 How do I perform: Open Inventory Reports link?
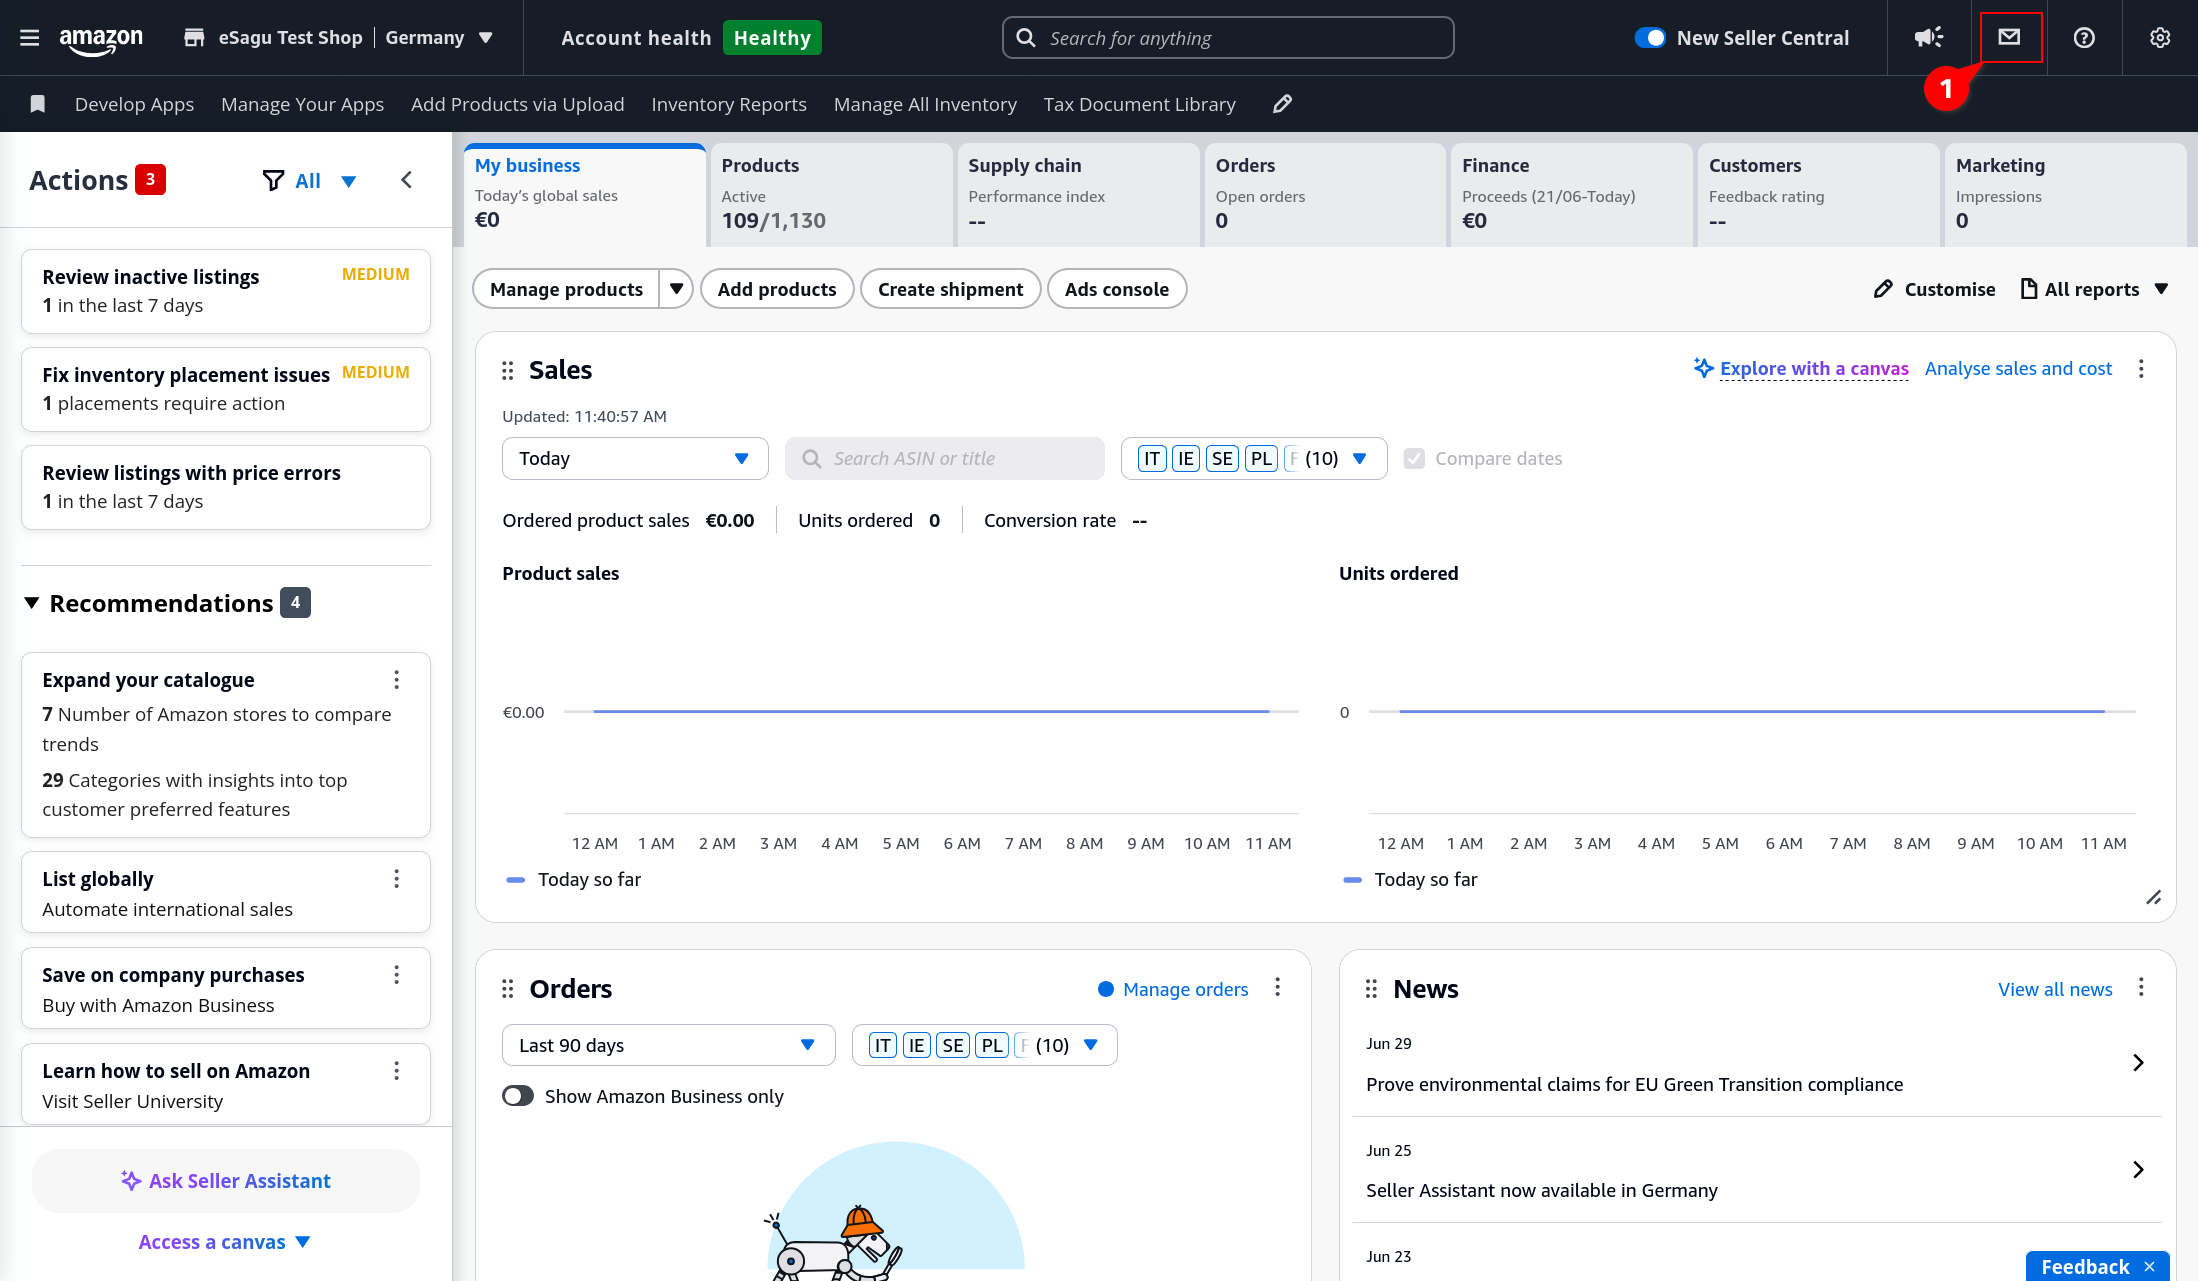729,104
